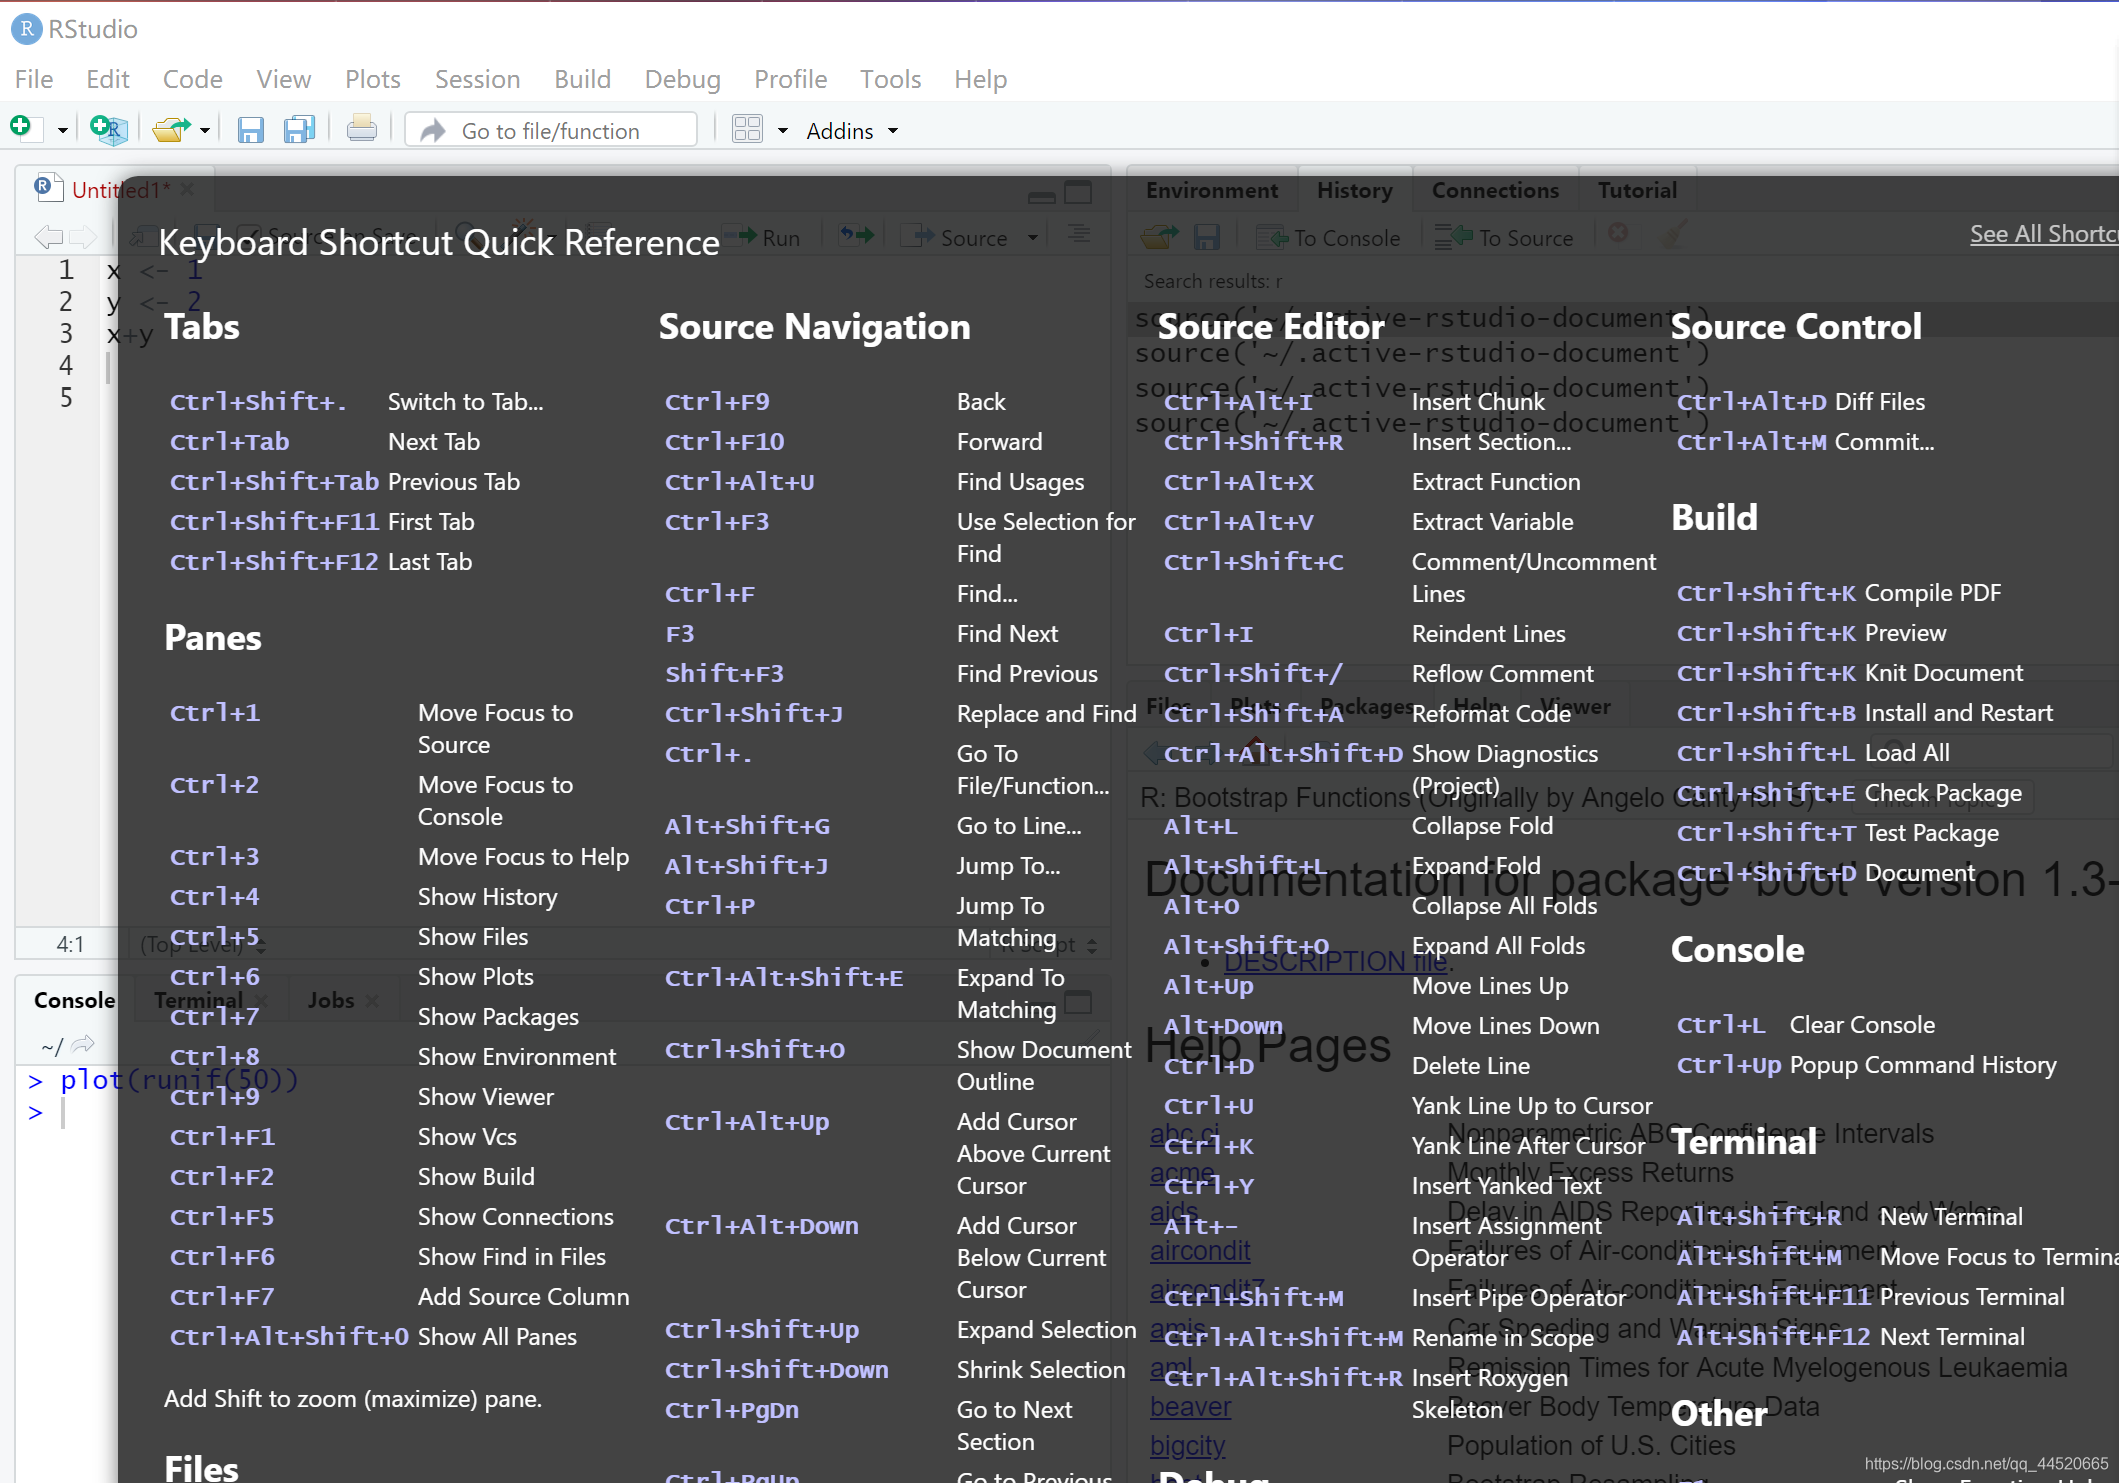
Task: Open the Help menu
Action: [x=980, y=79]
